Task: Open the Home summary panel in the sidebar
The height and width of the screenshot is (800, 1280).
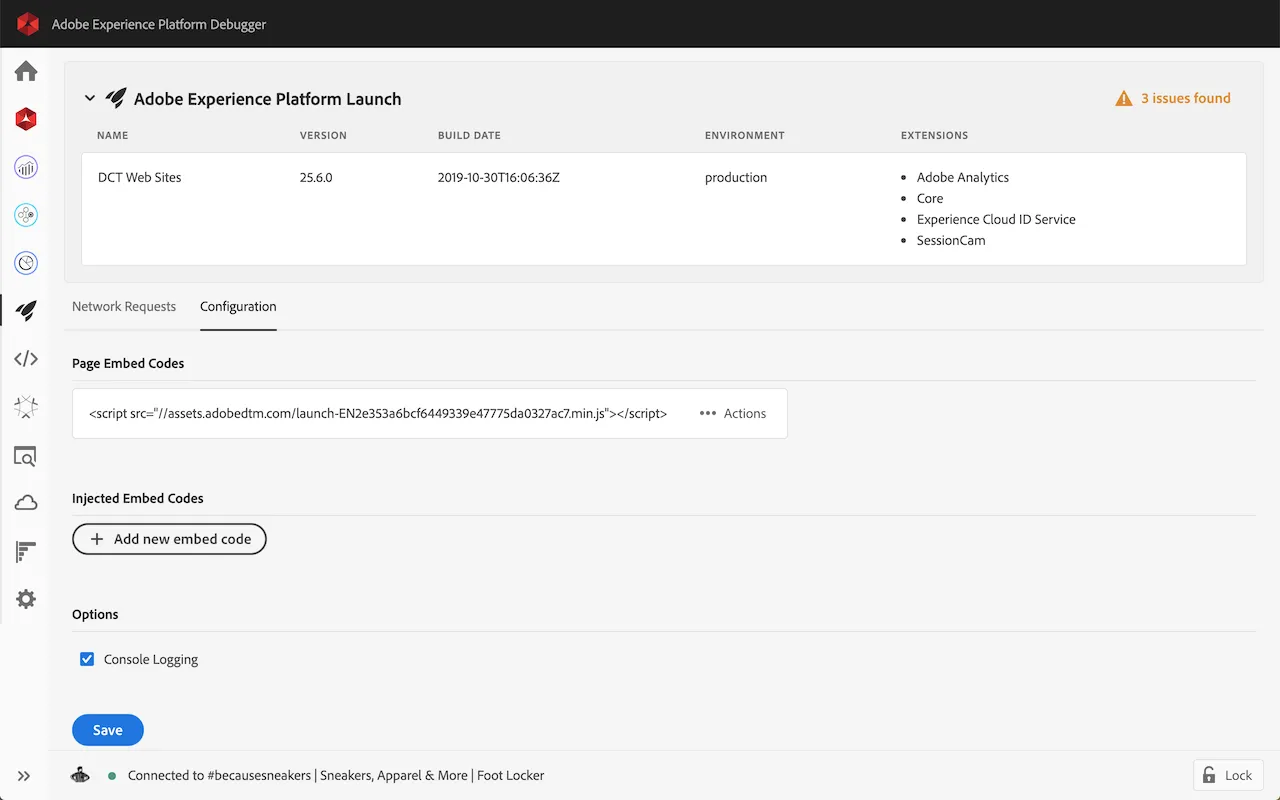Action: pyautogui.click(x=25, y=71)
